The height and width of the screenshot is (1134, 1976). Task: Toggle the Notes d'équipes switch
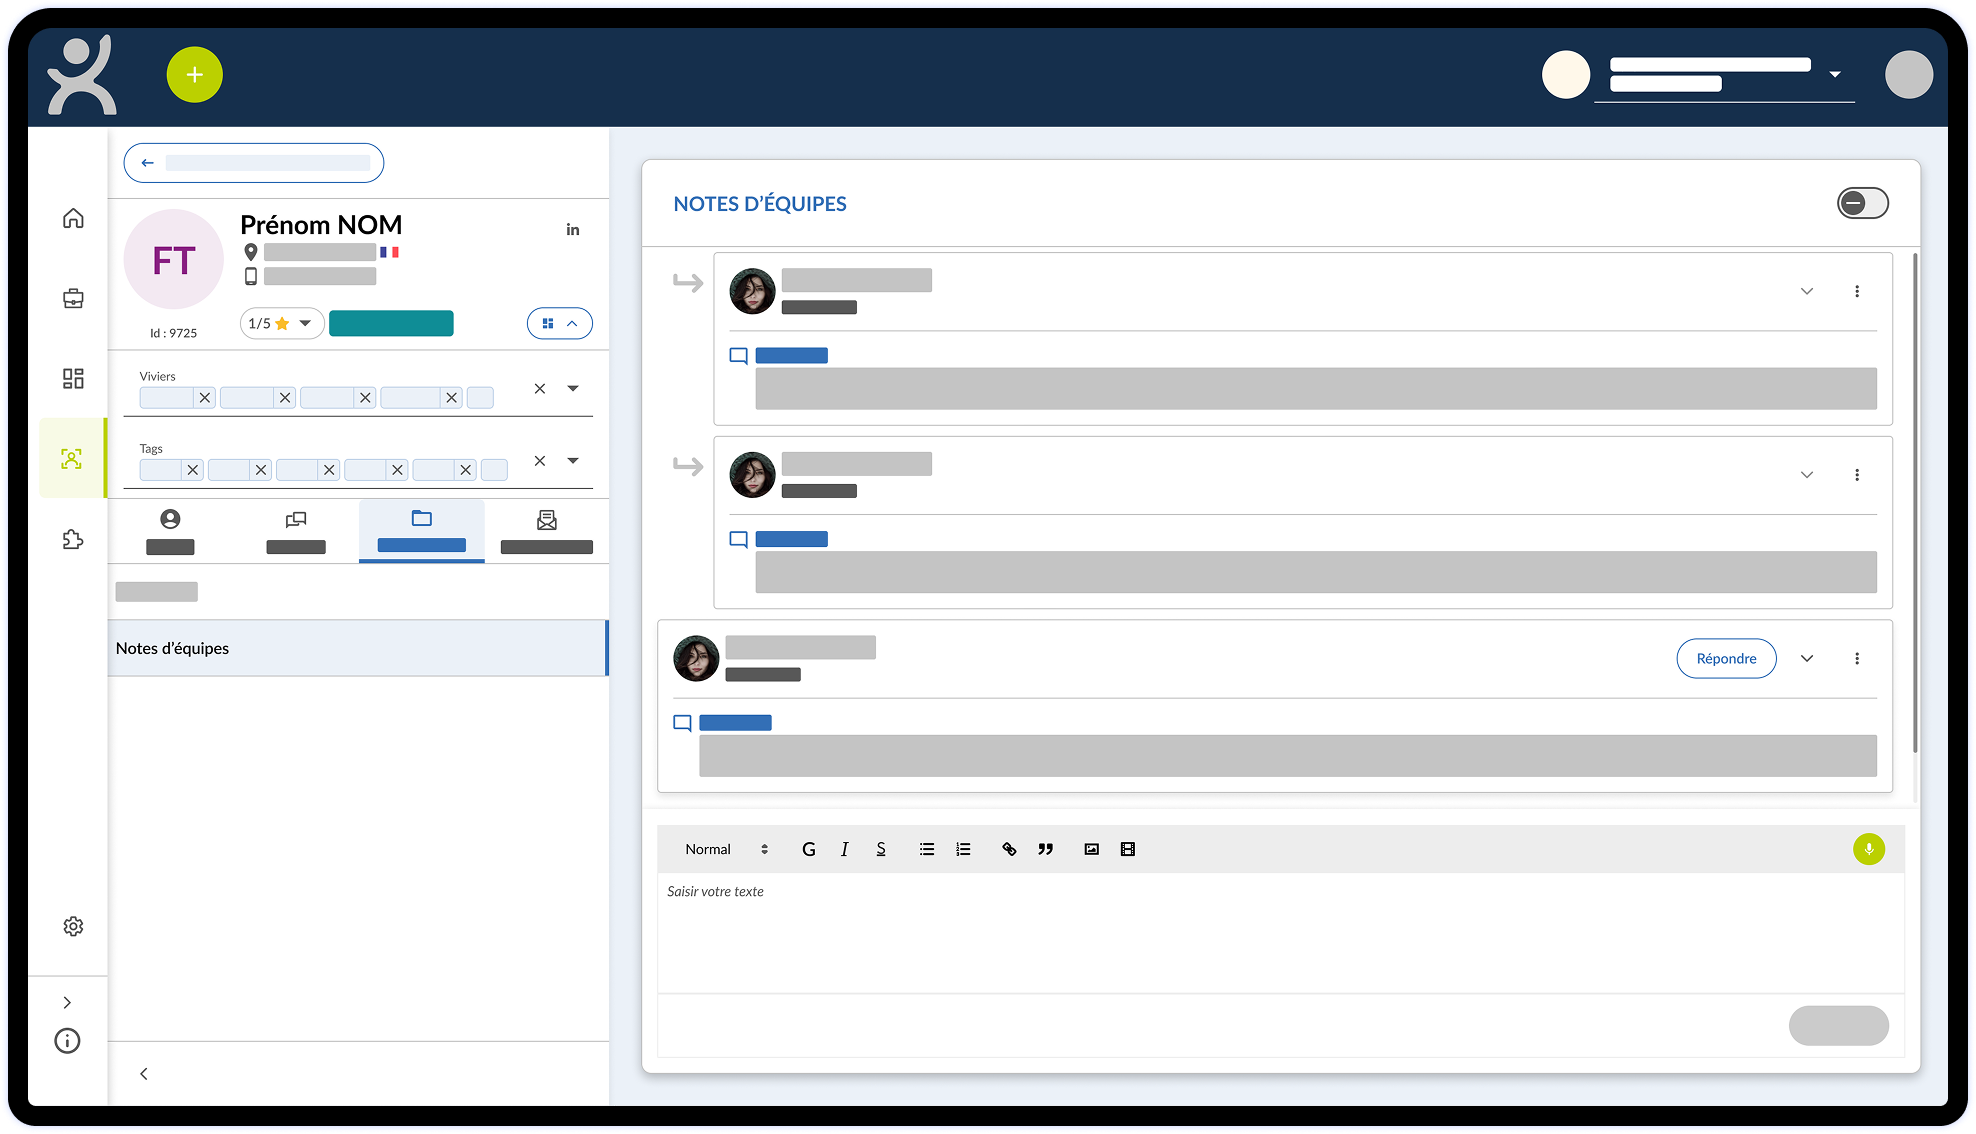pyautogui.click(x=1862, y=203)
